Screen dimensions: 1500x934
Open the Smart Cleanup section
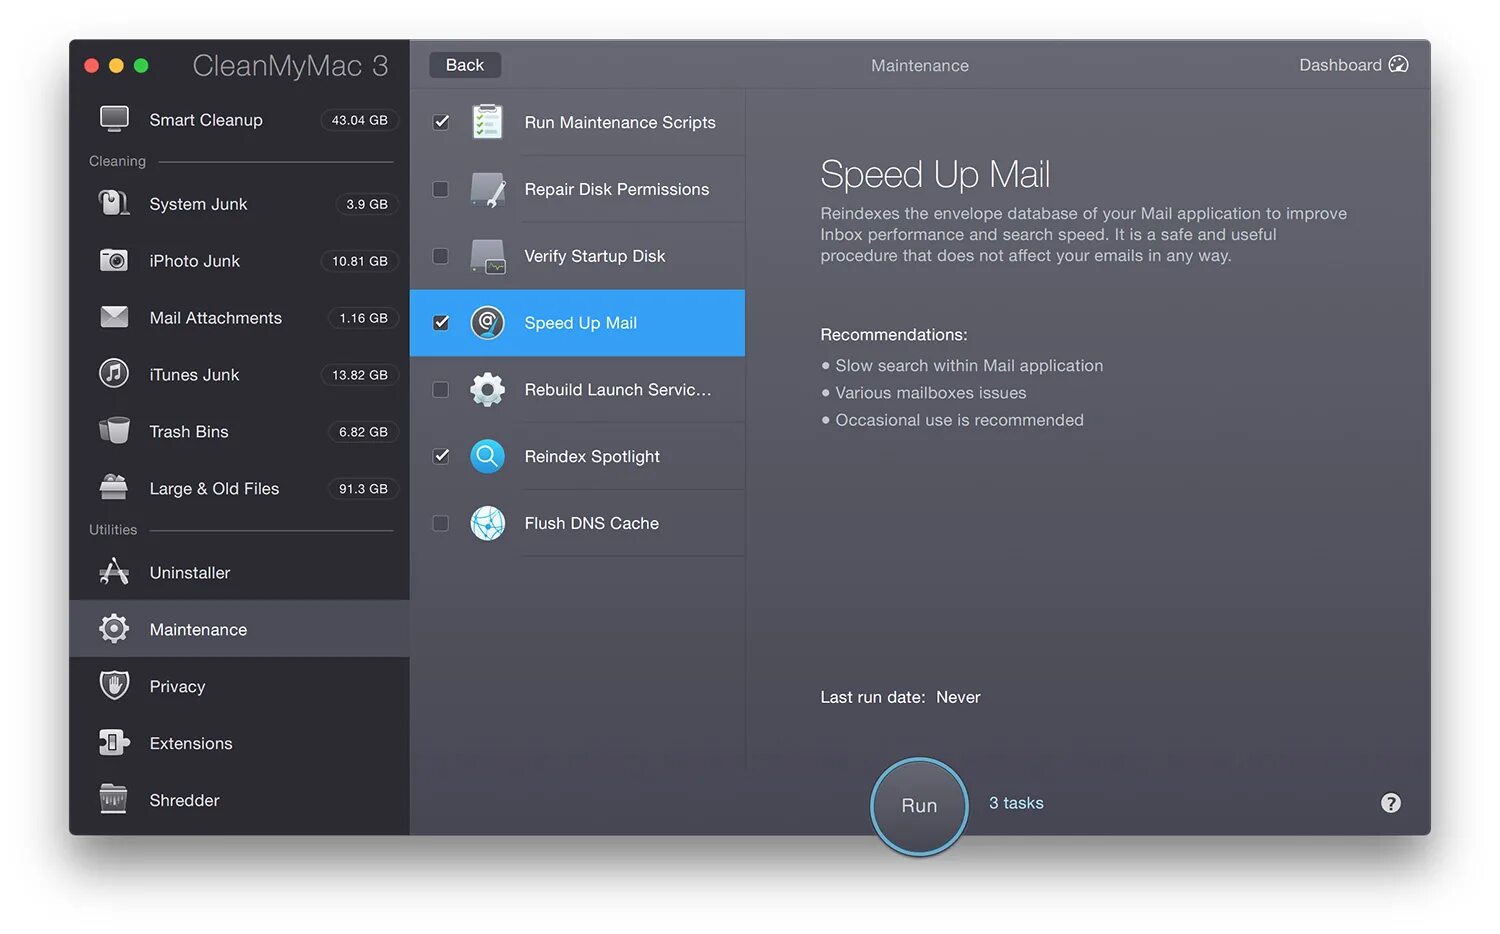(239, 119)
